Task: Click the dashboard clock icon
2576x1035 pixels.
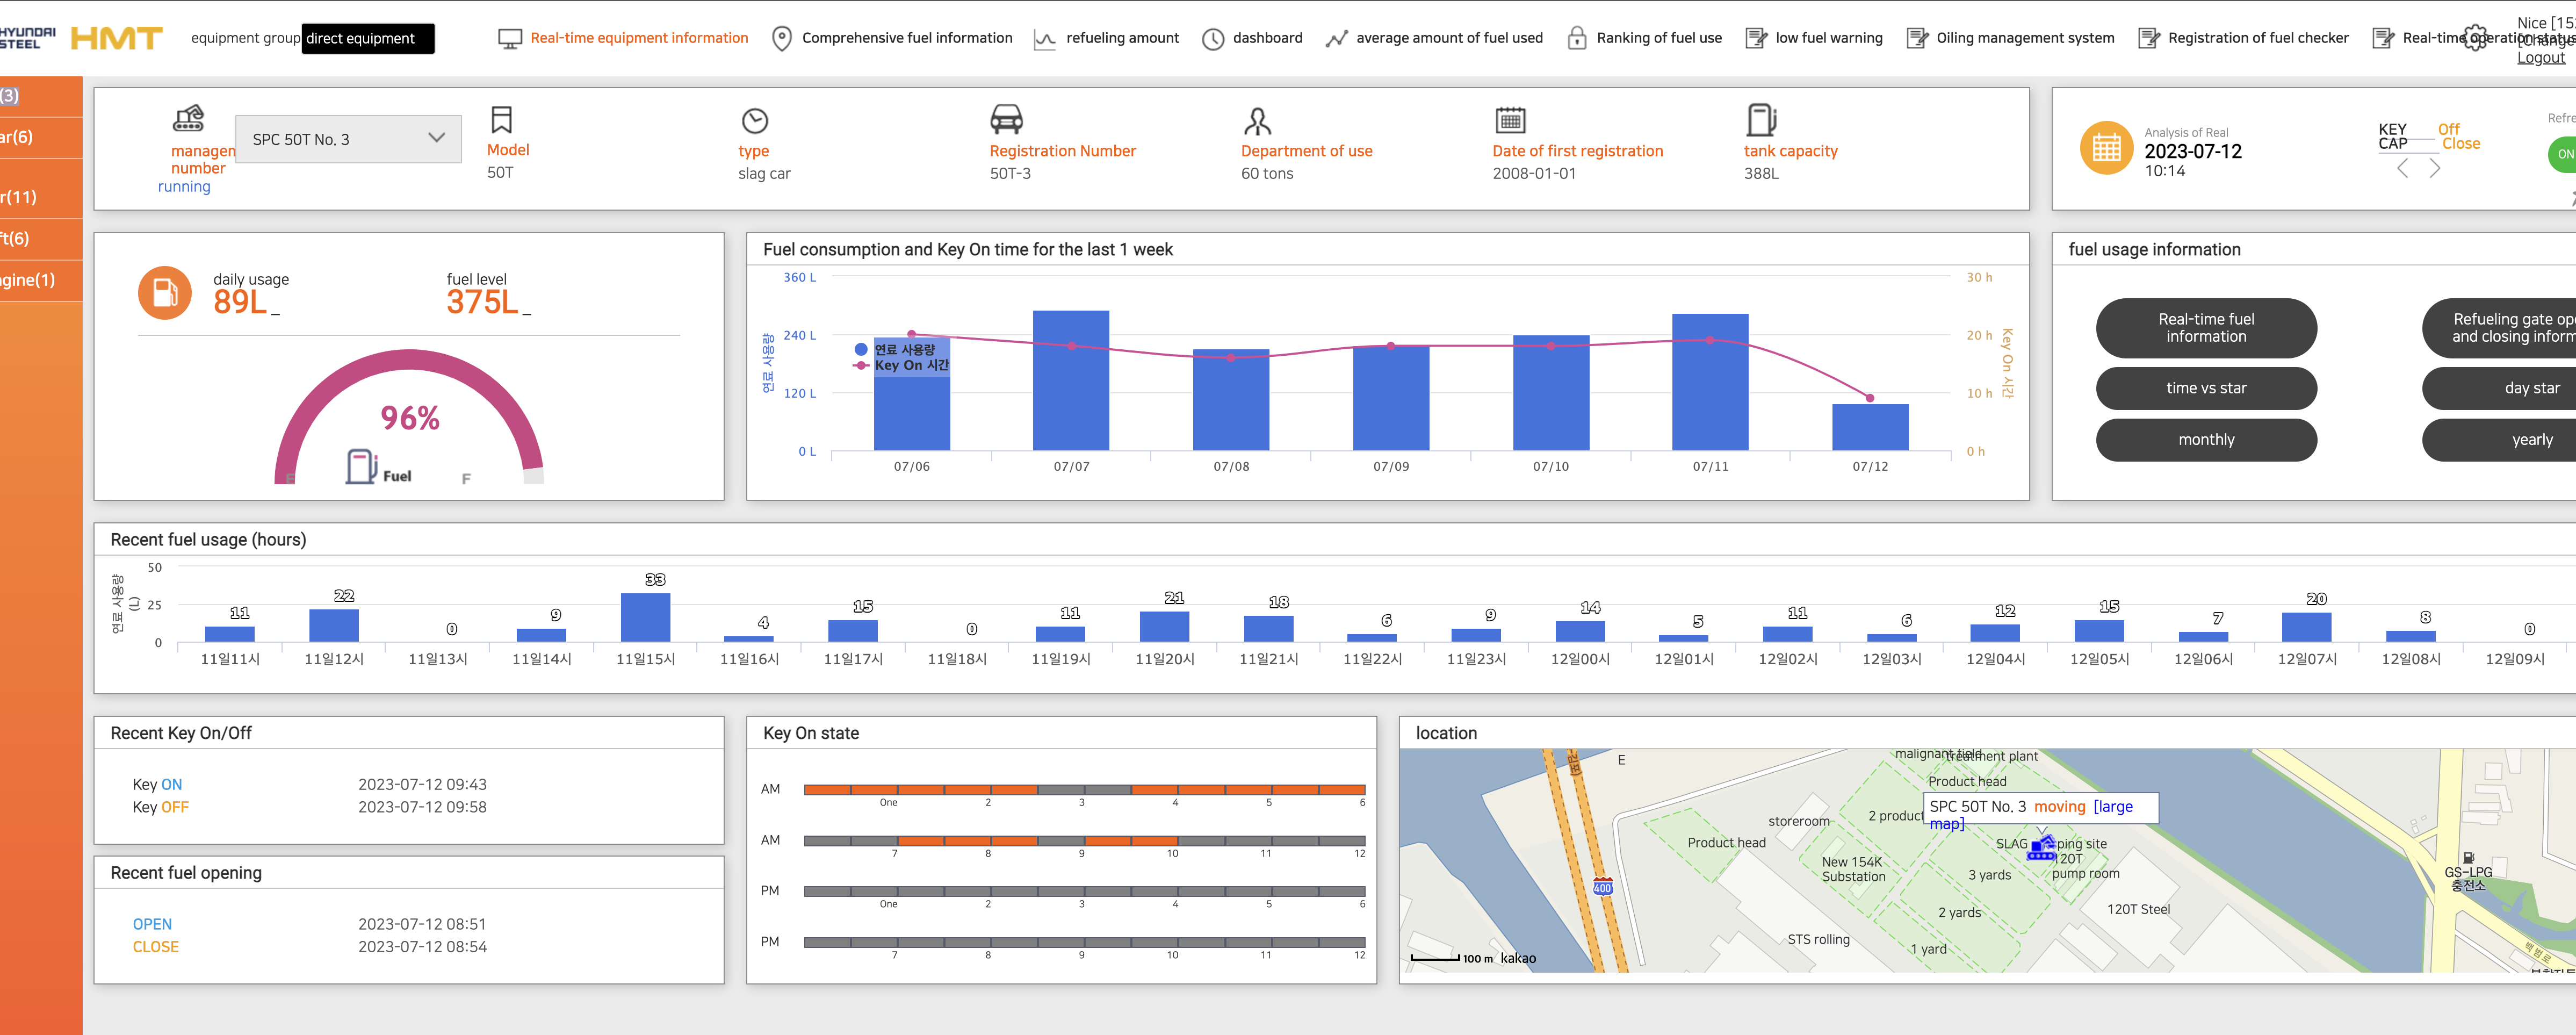Action: click(x=1212, y=39)
